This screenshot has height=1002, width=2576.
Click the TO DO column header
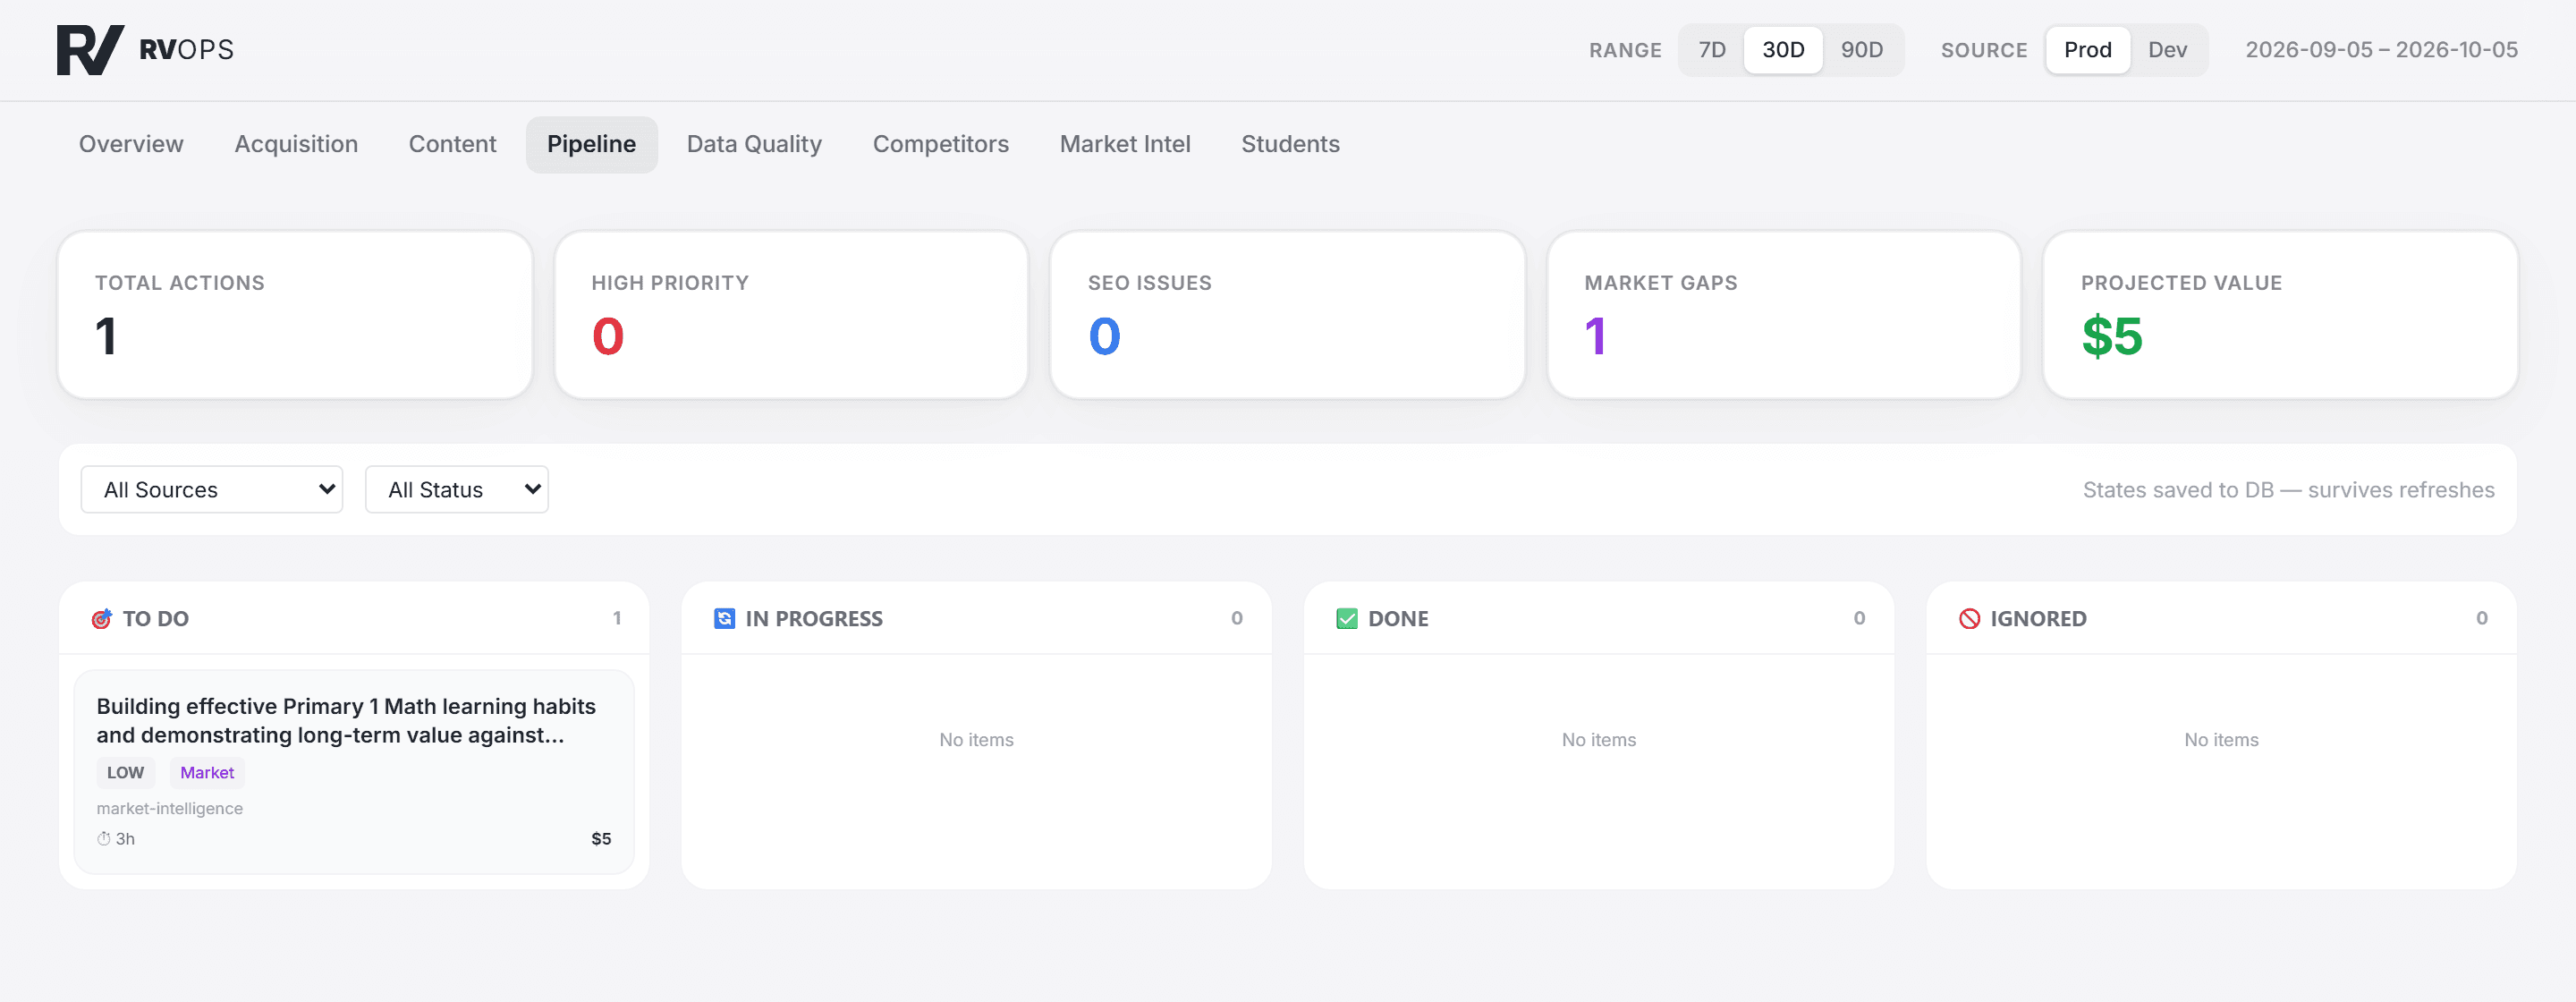[354, 619]
